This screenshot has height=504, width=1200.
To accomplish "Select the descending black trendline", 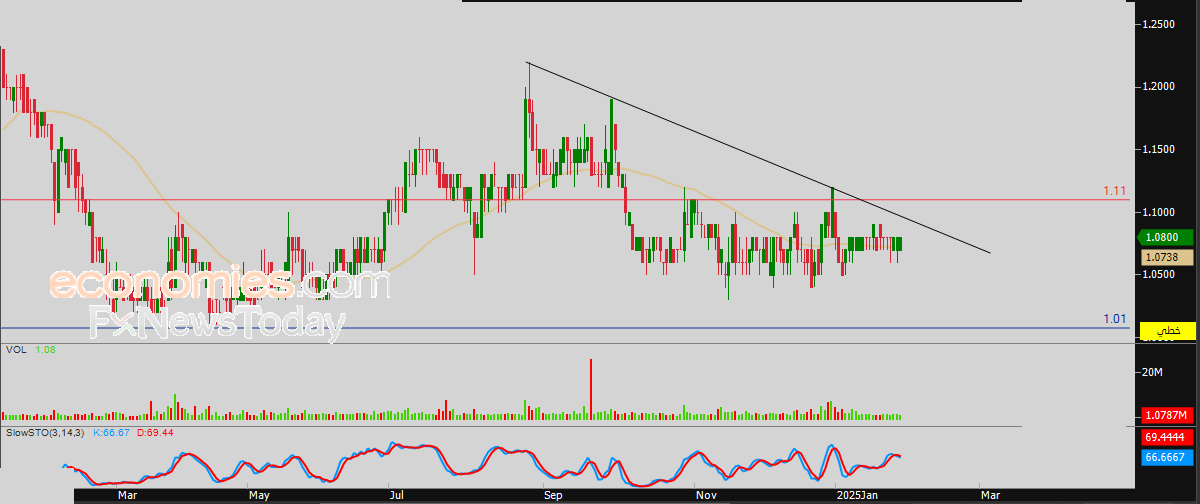I will pos(760,159).
